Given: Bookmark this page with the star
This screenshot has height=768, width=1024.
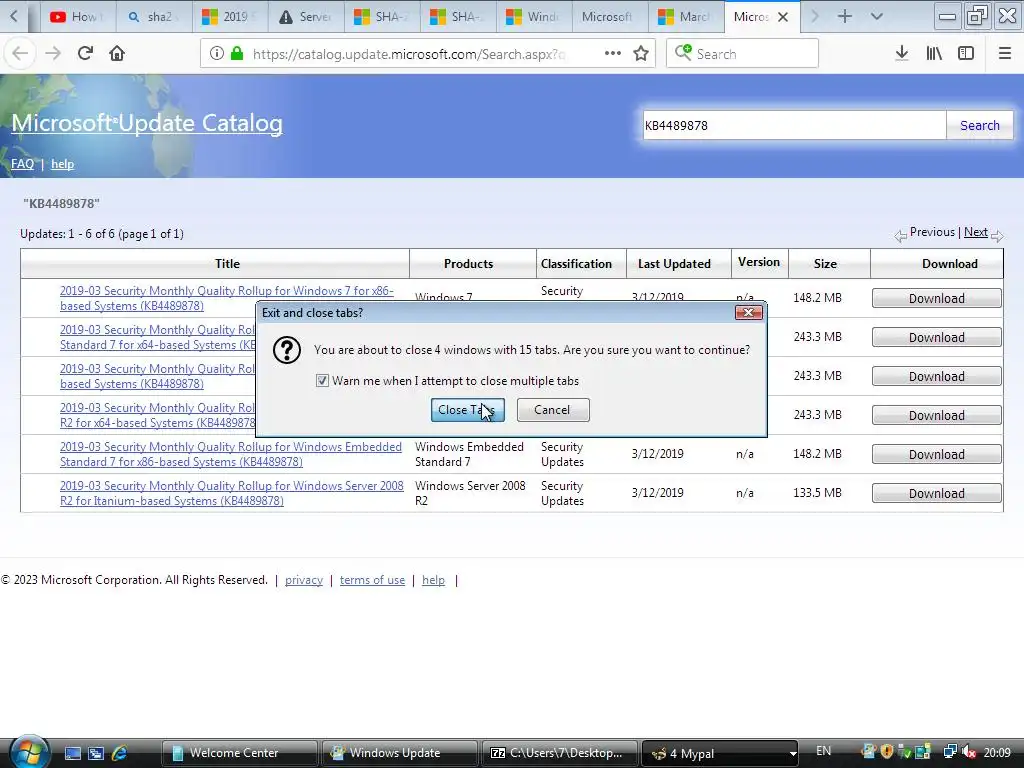Looking at the screenshot, I should pyautogui.click(x=641, y=54).
